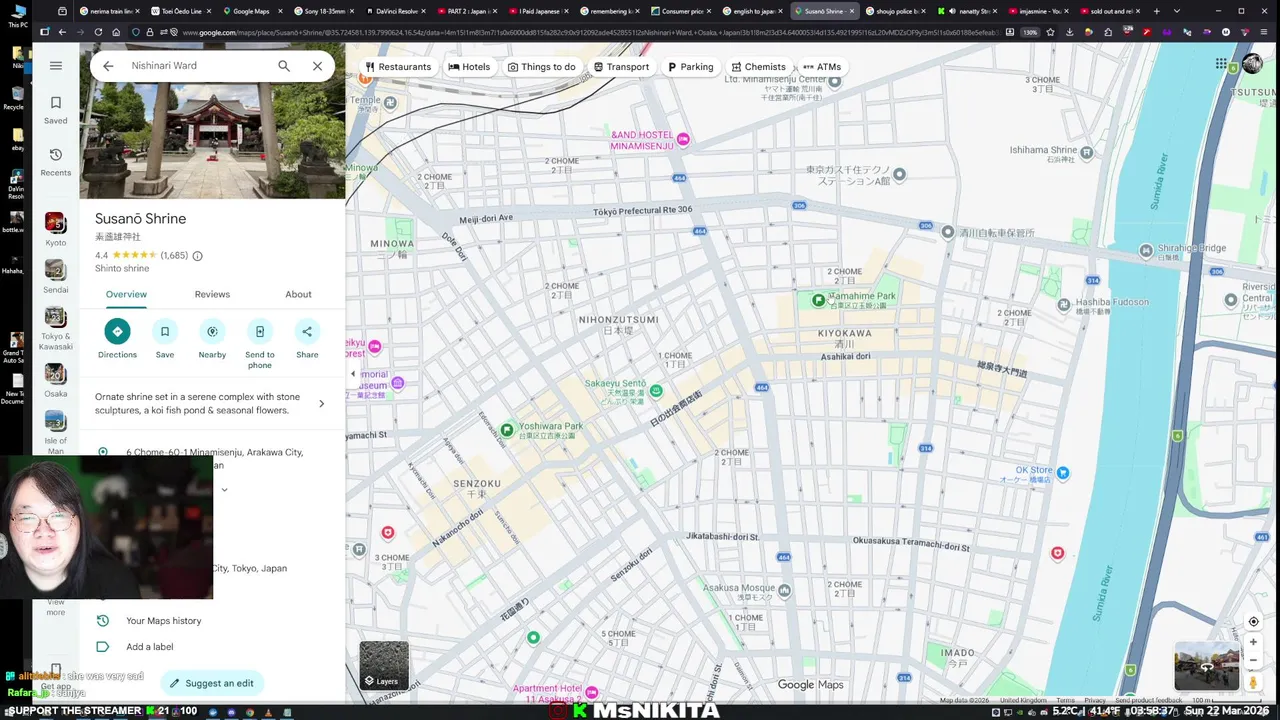Reload the page
This screenshot has width=1280, height=720.
pos(97,32)
